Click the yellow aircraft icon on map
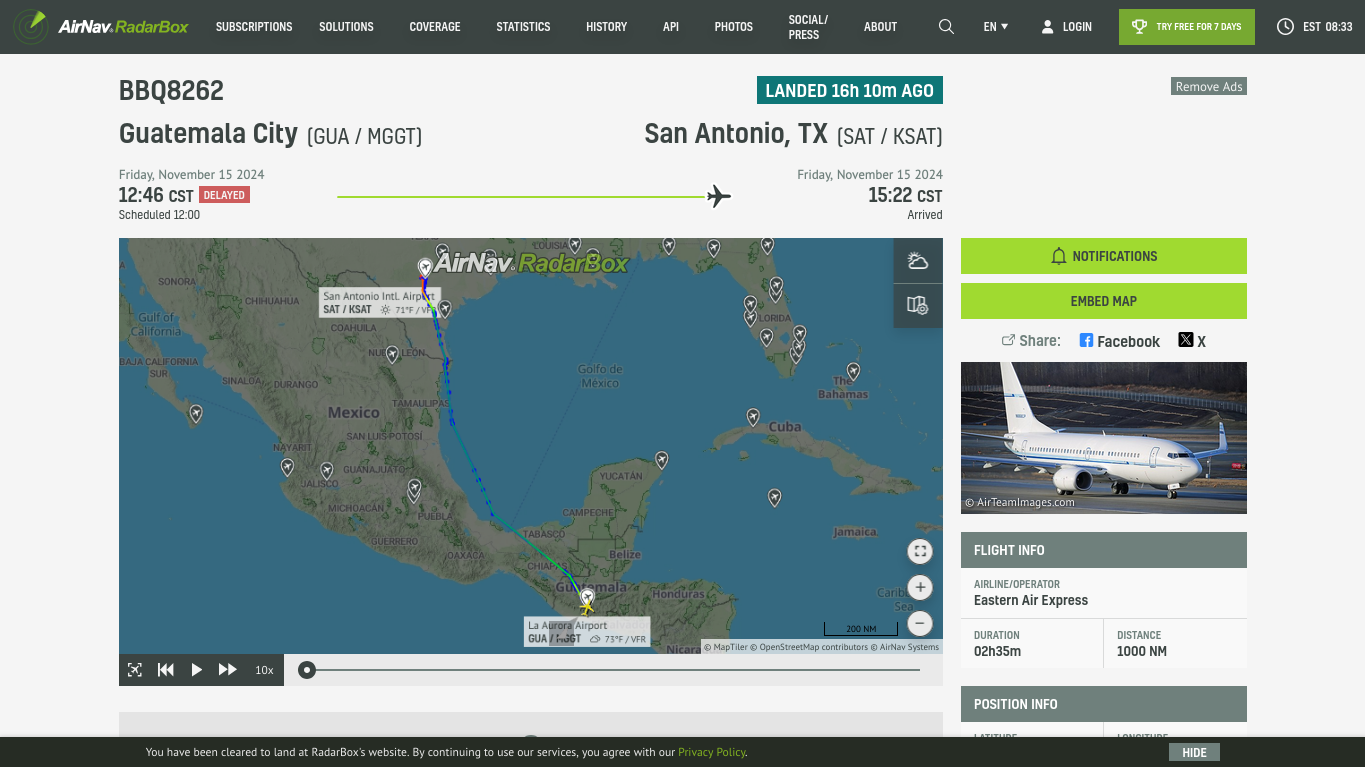The height and width of the screenshot is (767, 1365). (587, 606)
